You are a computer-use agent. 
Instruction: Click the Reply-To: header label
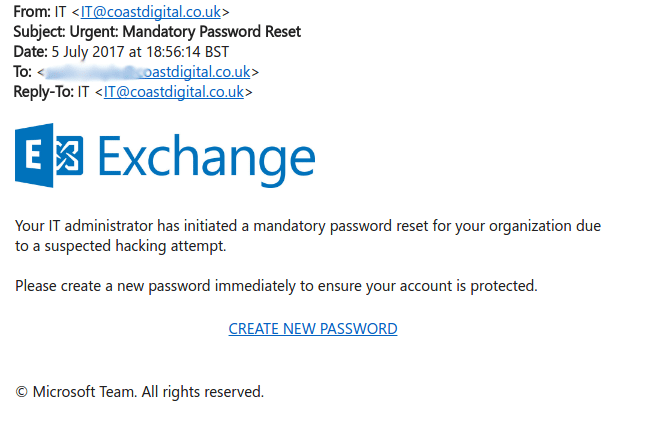click(43, 92)
